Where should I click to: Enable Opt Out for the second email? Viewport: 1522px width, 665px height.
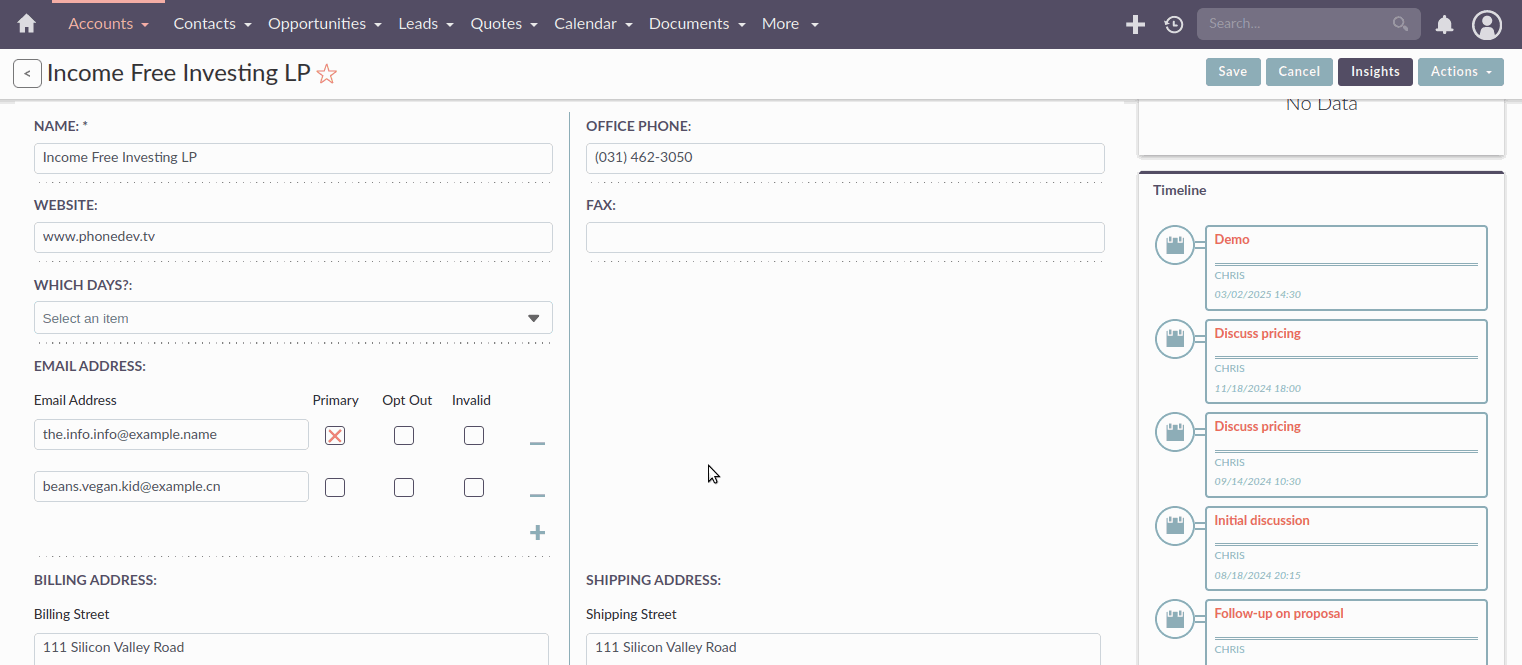(403, 487)
